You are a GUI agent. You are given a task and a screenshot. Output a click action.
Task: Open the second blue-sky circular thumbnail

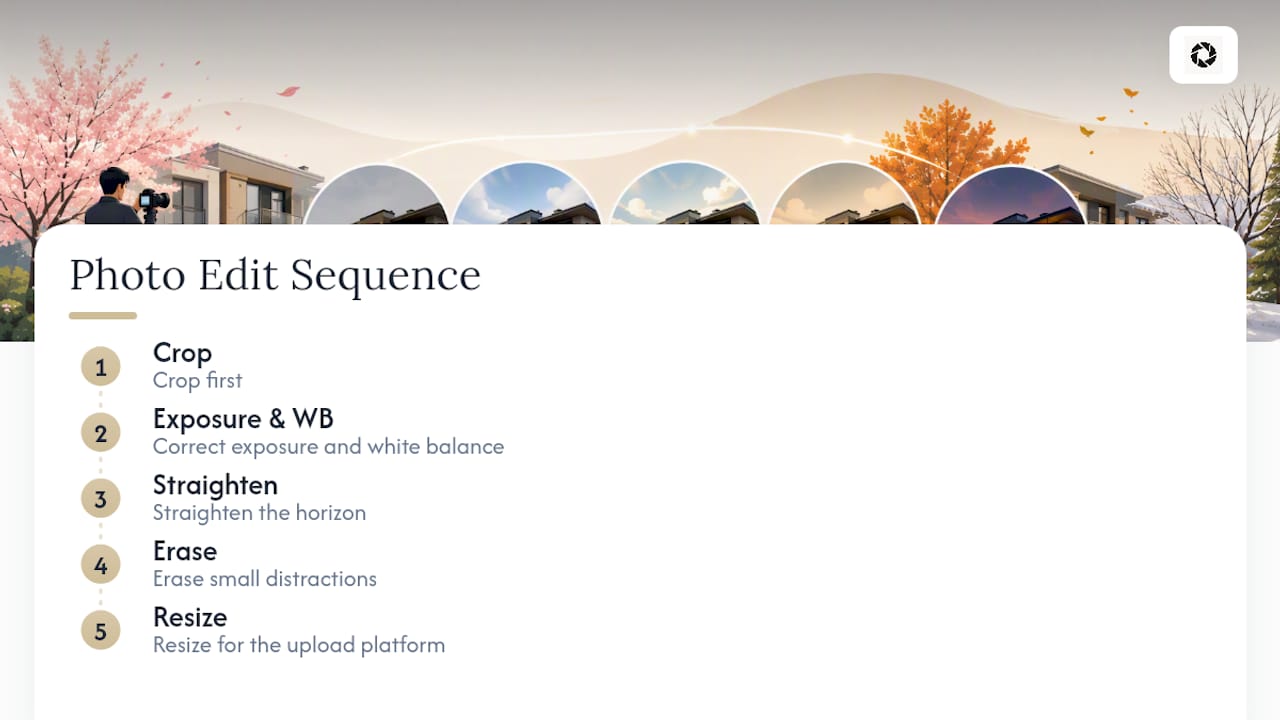[x=526, y=194]
